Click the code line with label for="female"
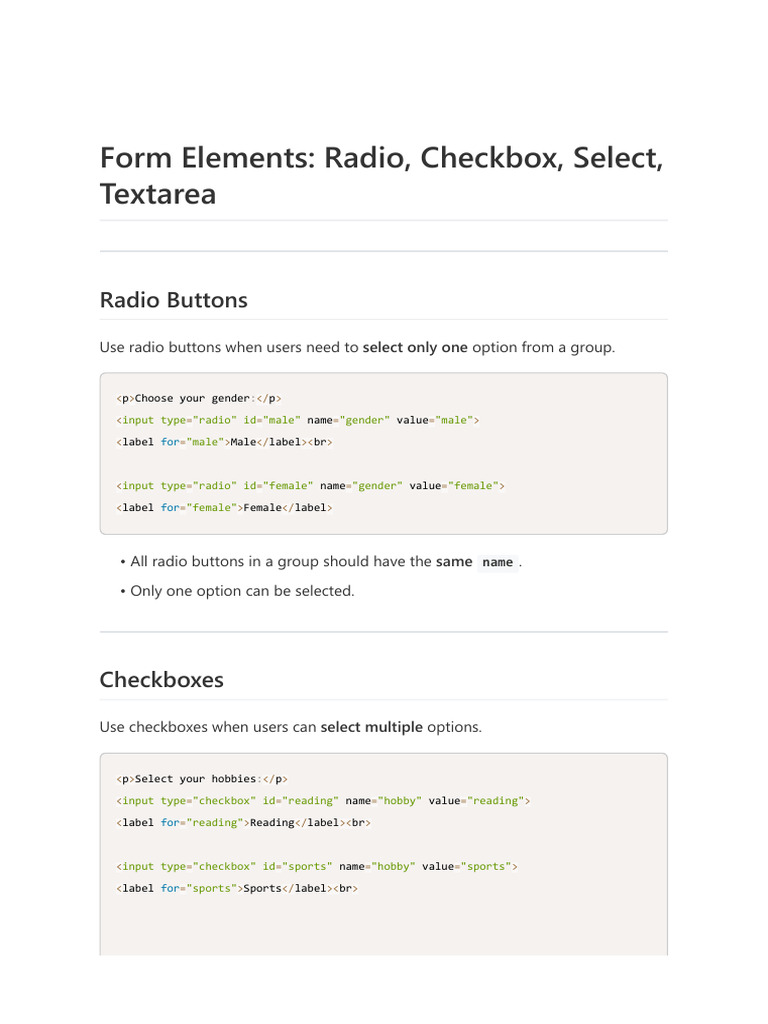The height and width of the screenshot is (1024, 768). (225, 507)
